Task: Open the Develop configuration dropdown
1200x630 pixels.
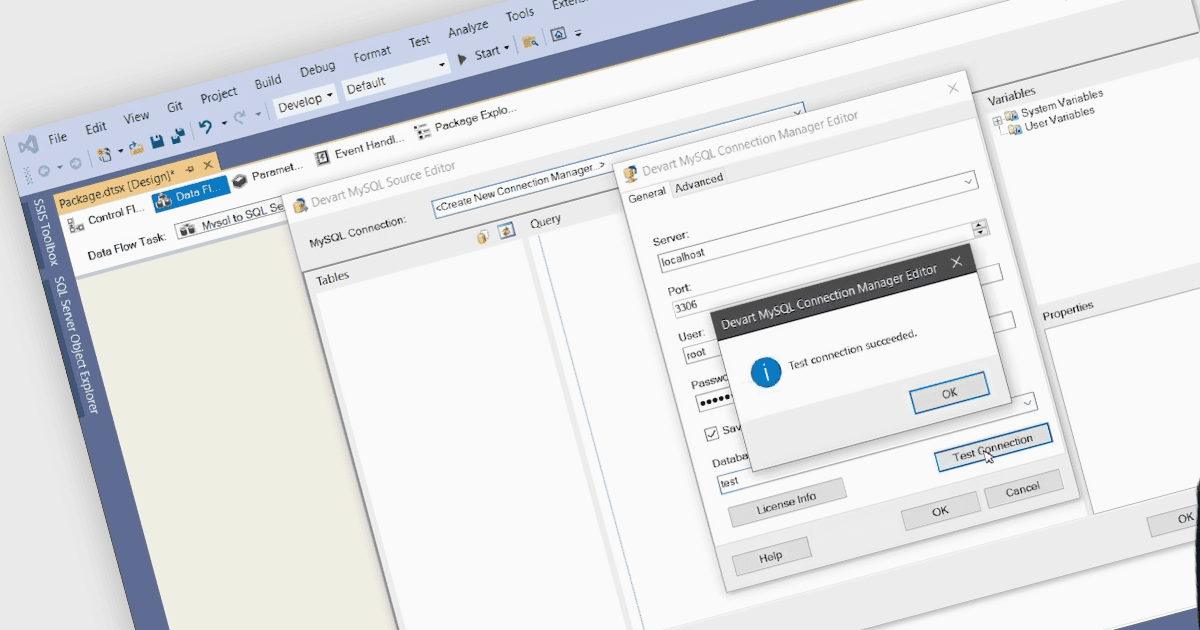Action: pyautogui.click(x=330, y=95)
